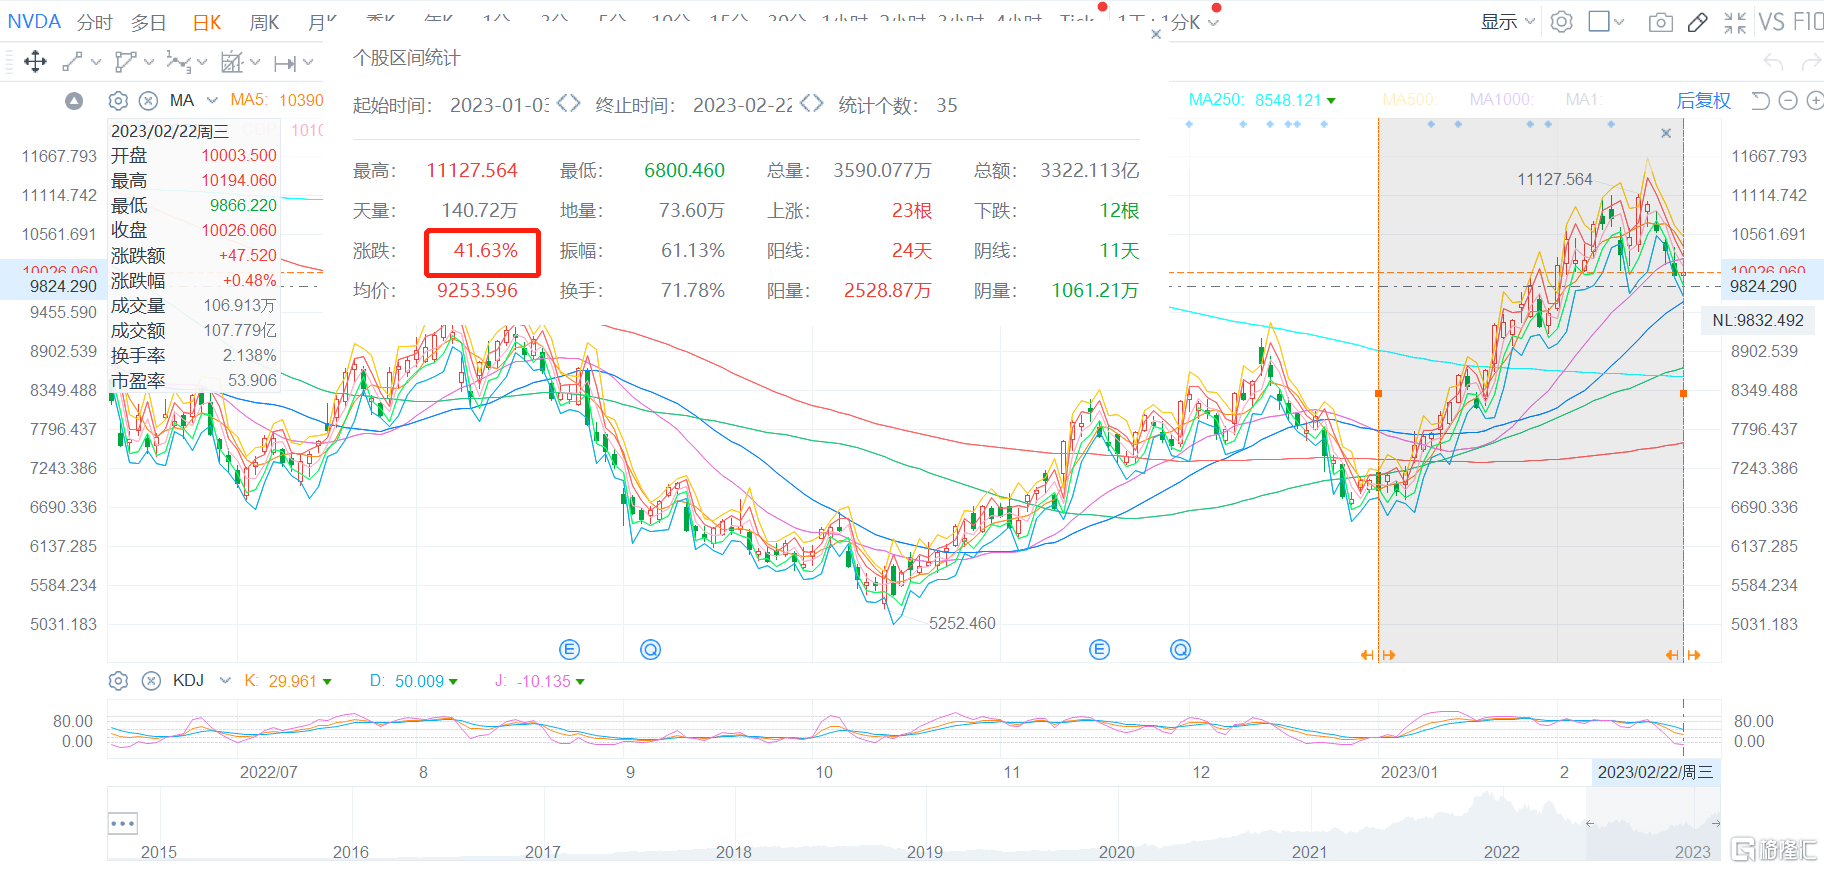Collapse indicator legend with grey triangle button
The image size is (1824, 869).
(74, 100)
